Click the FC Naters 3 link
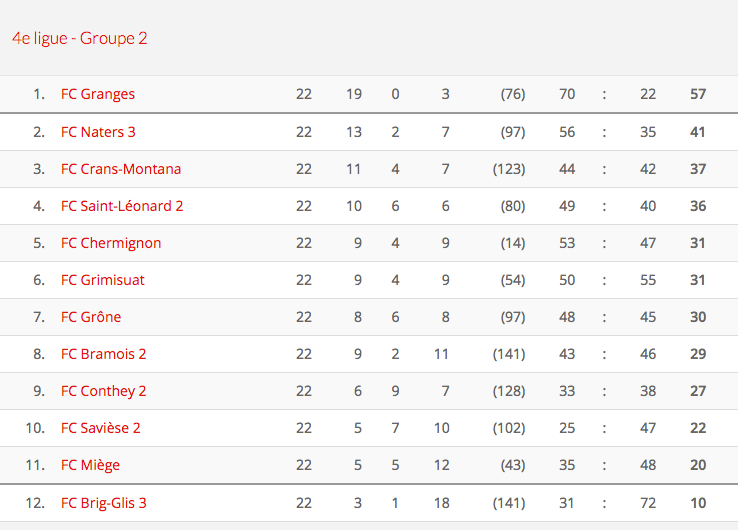 click(98, 132)
